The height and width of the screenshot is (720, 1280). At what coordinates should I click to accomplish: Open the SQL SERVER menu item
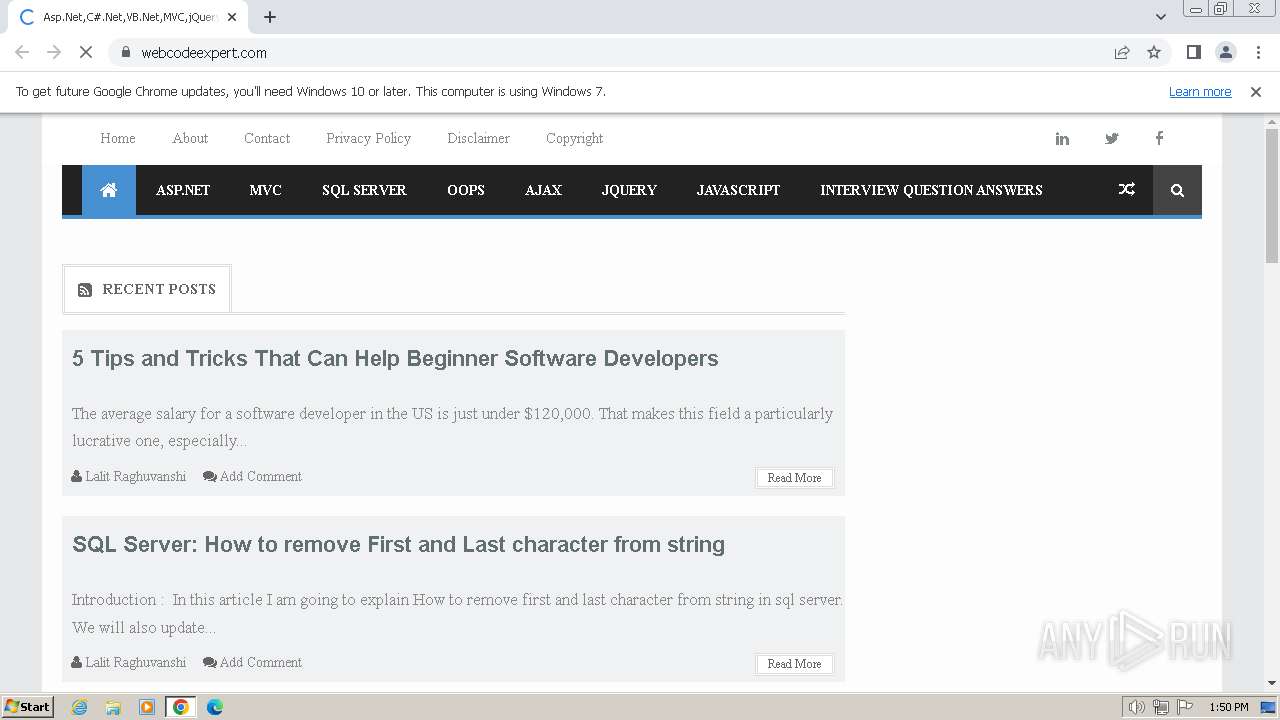364,190
